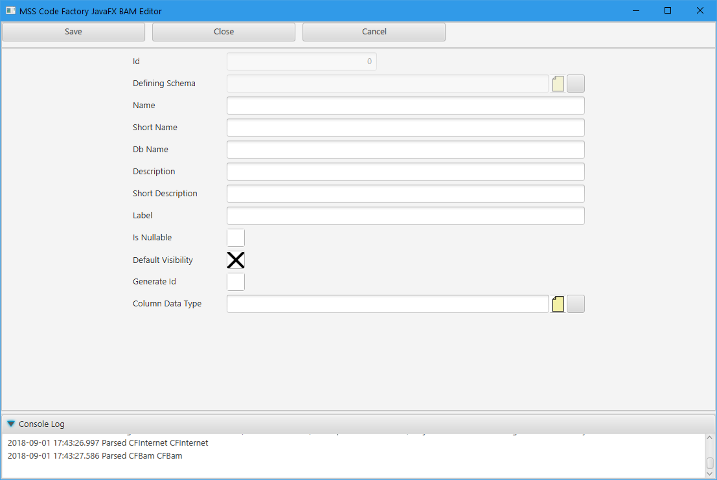Click the console log vertical scrollbar
717x480 pixels.
tap(710, 456)
